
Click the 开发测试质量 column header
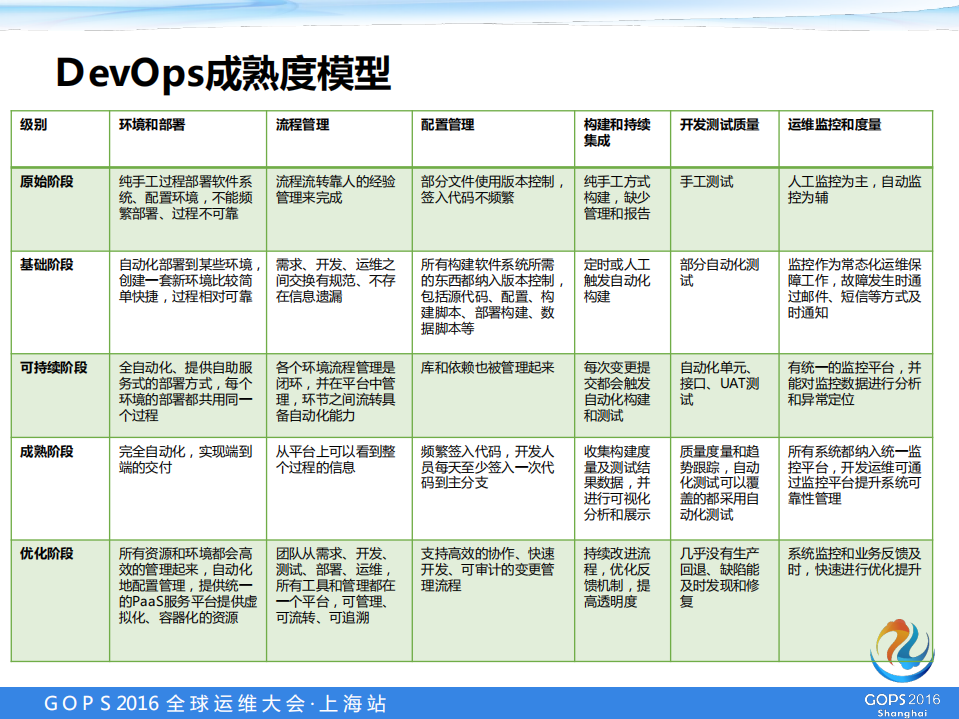click(x=718, y=125)
